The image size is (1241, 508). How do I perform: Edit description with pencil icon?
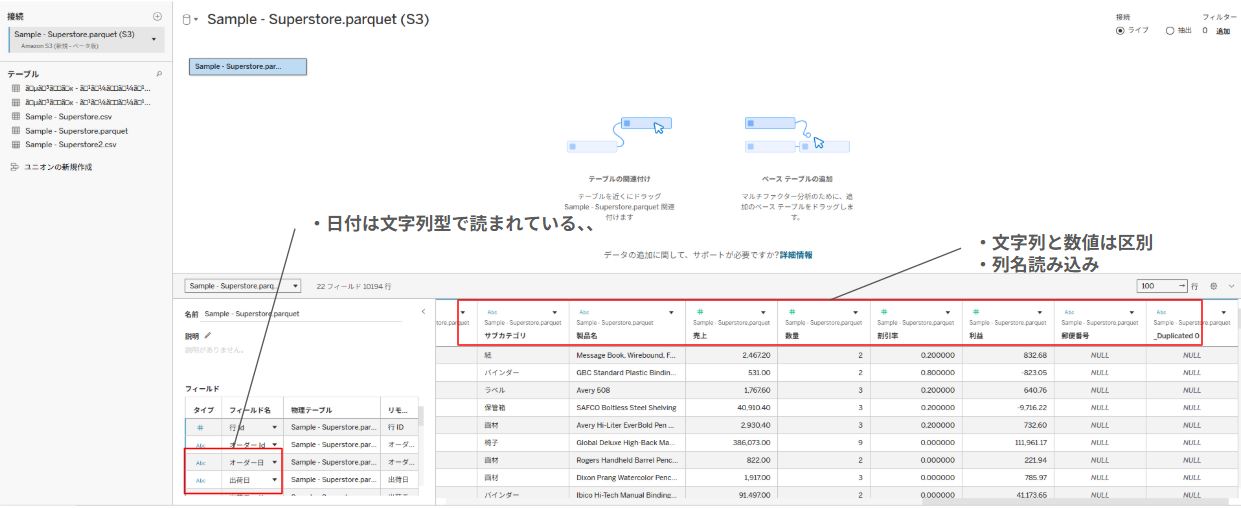click(208, 336)
